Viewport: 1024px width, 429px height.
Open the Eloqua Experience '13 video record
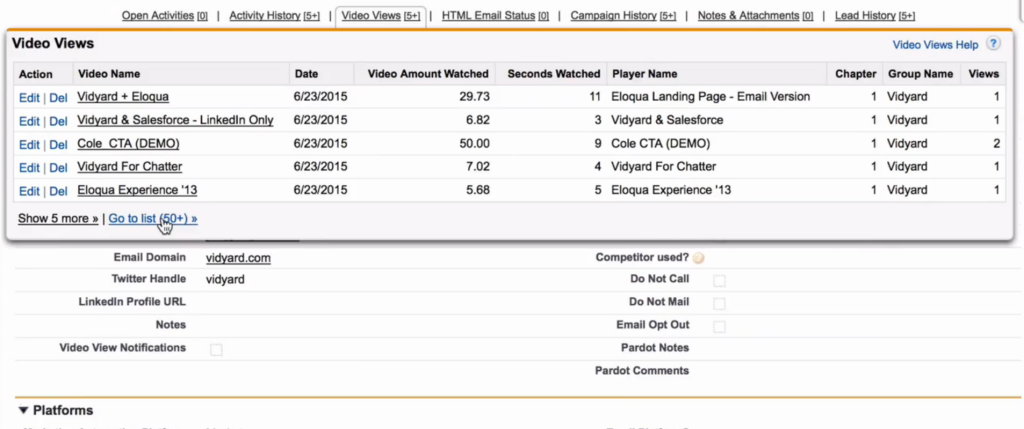click(x=137, y=190)
